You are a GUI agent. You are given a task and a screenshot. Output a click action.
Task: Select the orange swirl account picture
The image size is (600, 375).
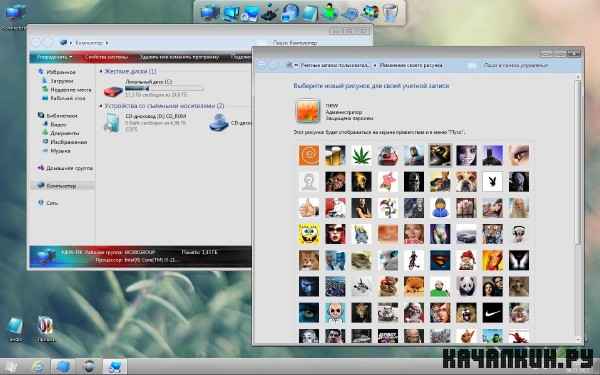point(308,155)
